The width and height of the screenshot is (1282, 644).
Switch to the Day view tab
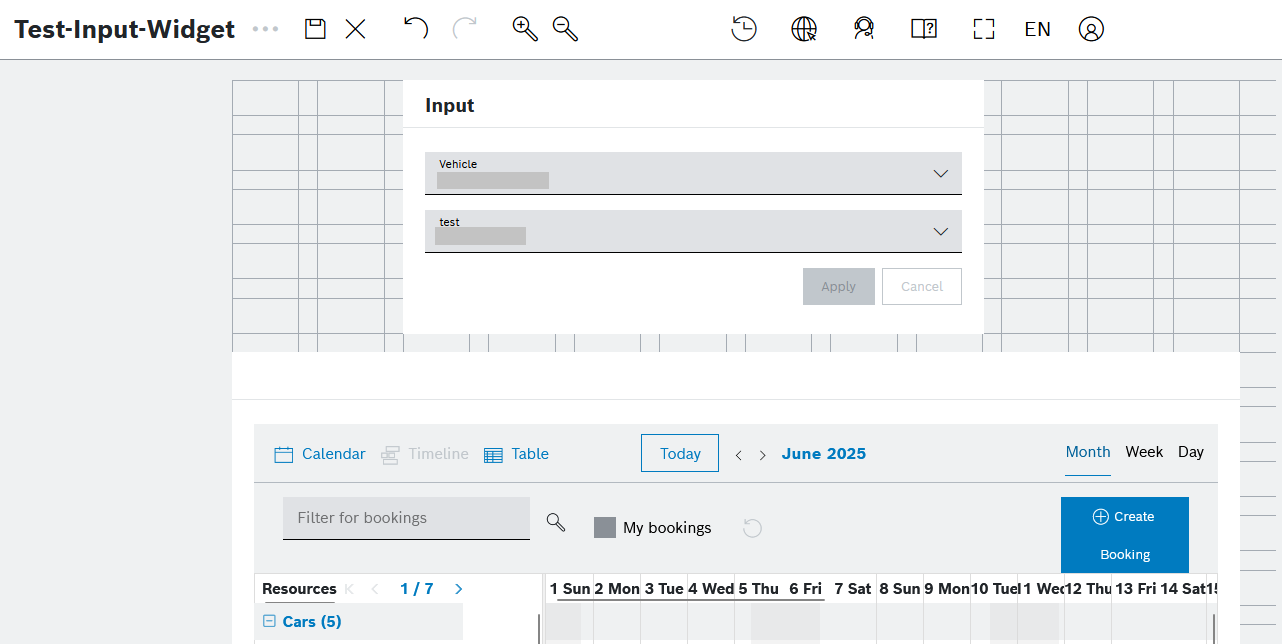[x=1190, y=452]
